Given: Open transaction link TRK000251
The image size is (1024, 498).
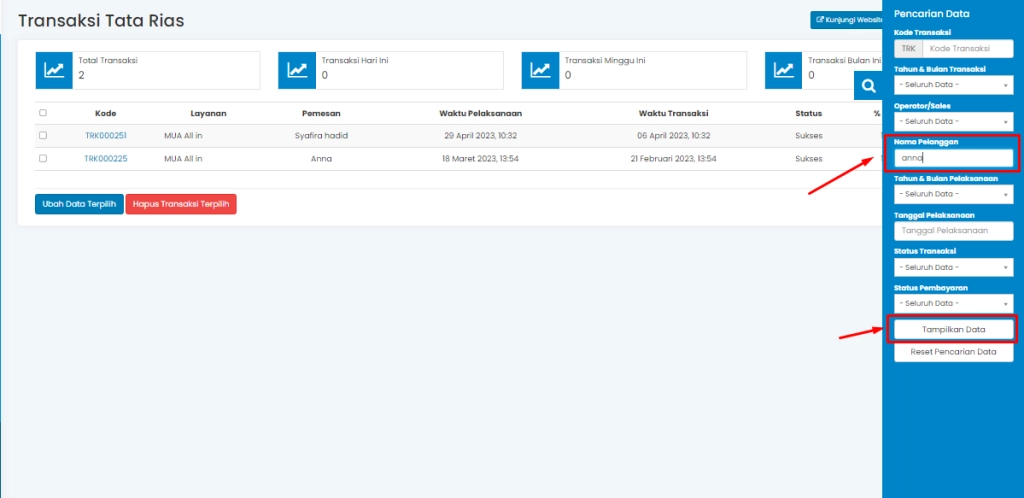Looking at the screenshot, I should (105, 135).
